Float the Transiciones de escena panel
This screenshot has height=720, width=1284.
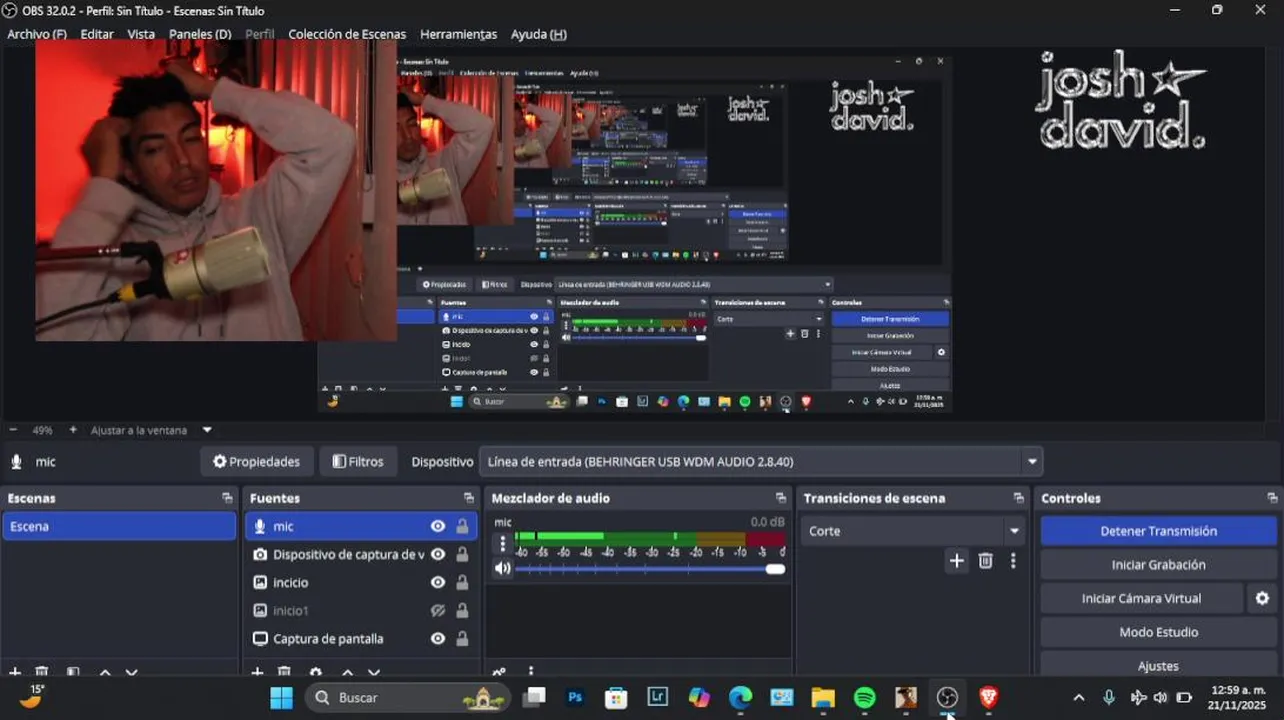click(x=1019, y=498)
